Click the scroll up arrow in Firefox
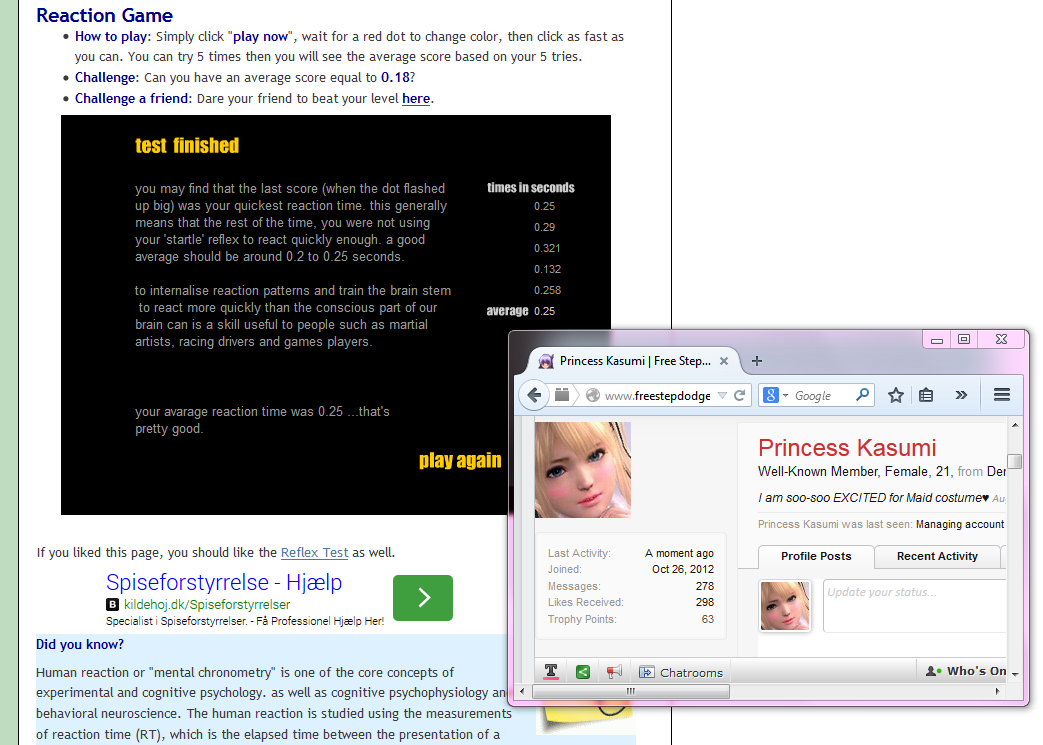The height and width of the screenshot is (745, 1043). point(1014,425)
